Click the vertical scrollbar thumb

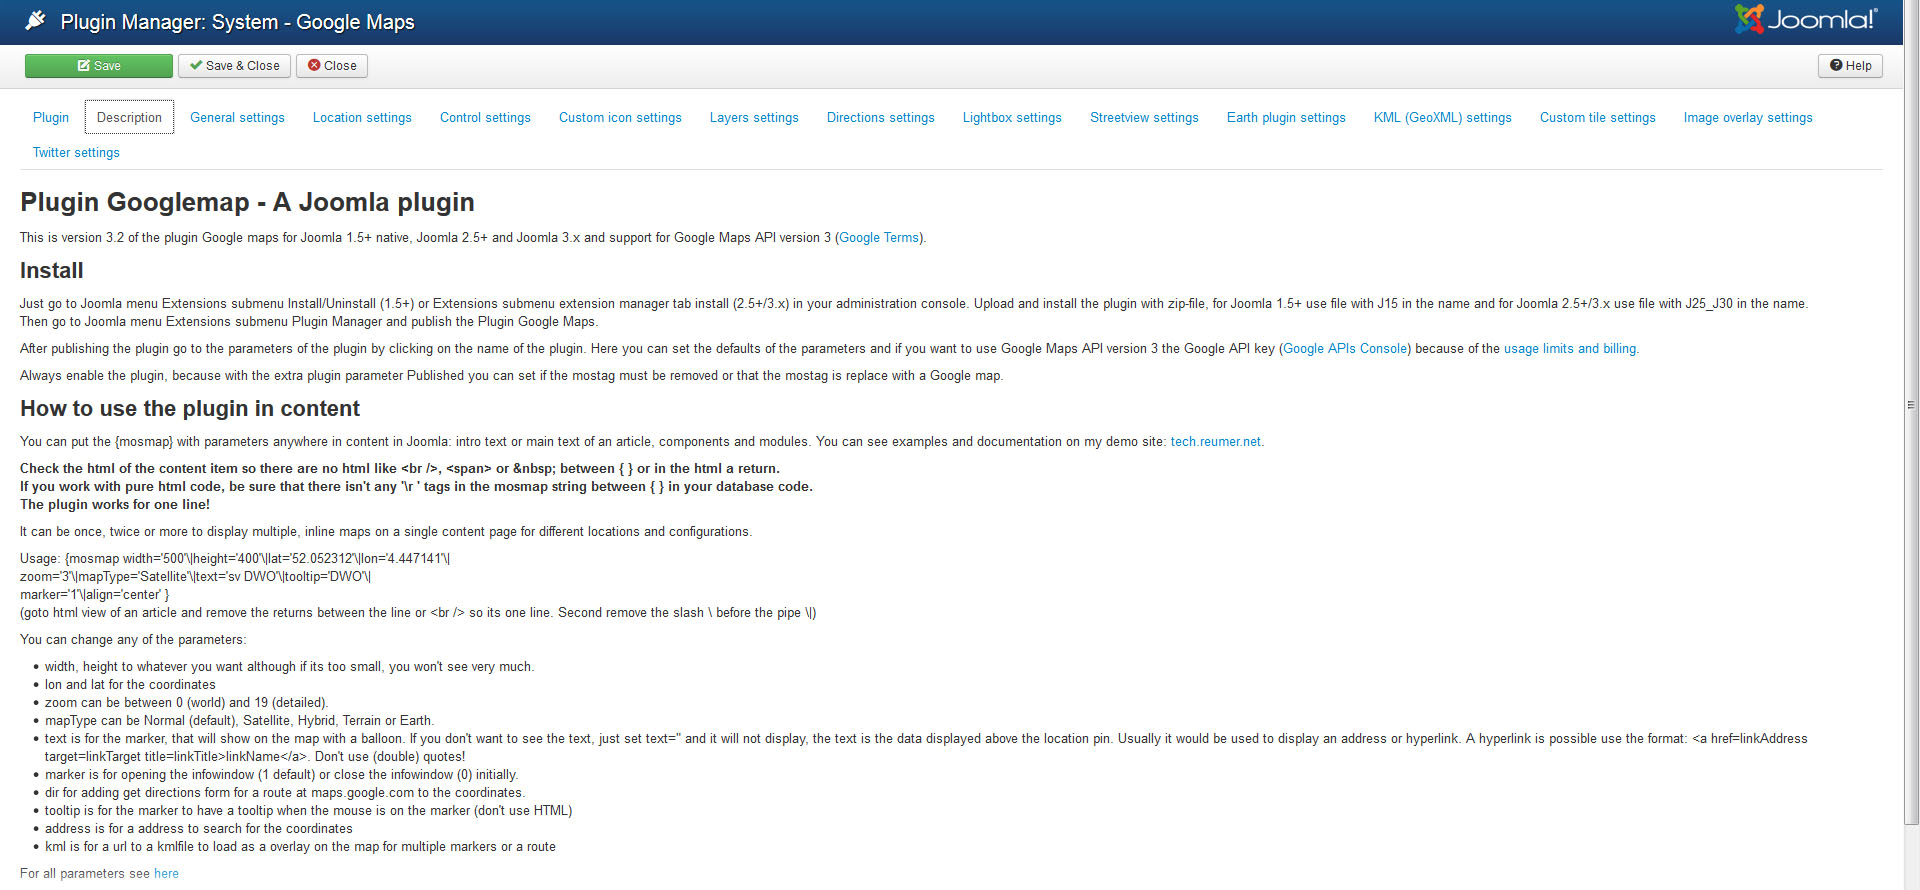(x=1911, y=412)
